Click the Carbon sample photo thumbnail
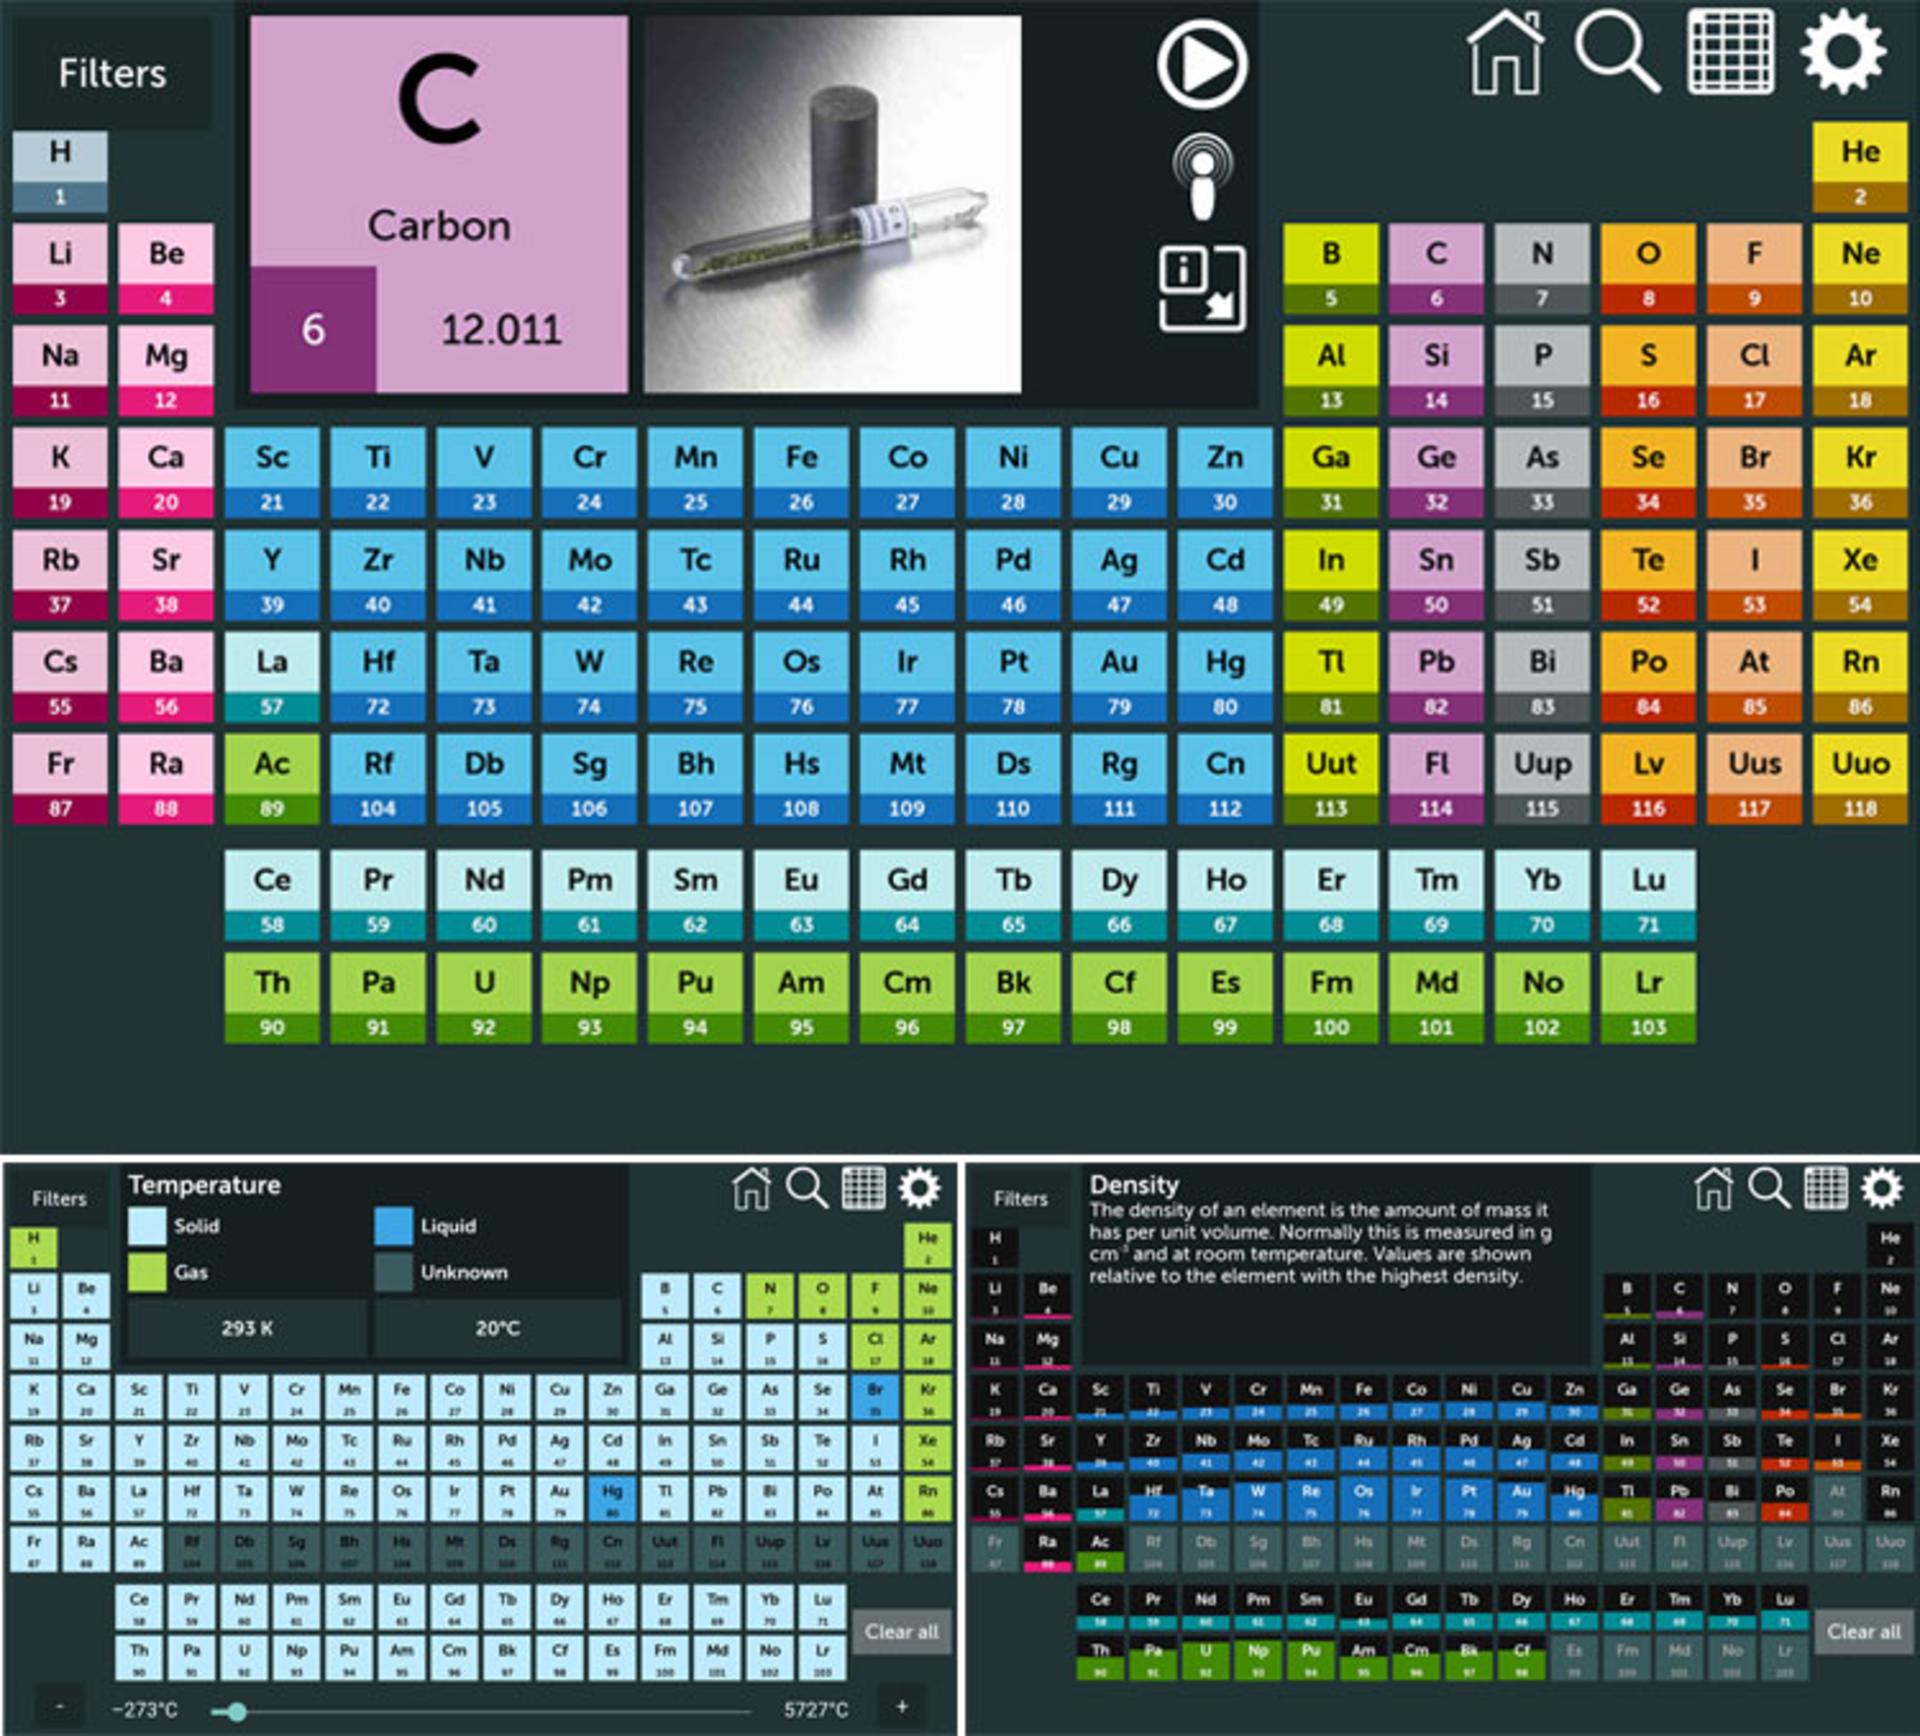The image size is (1920, 1736). click(832, 204)
